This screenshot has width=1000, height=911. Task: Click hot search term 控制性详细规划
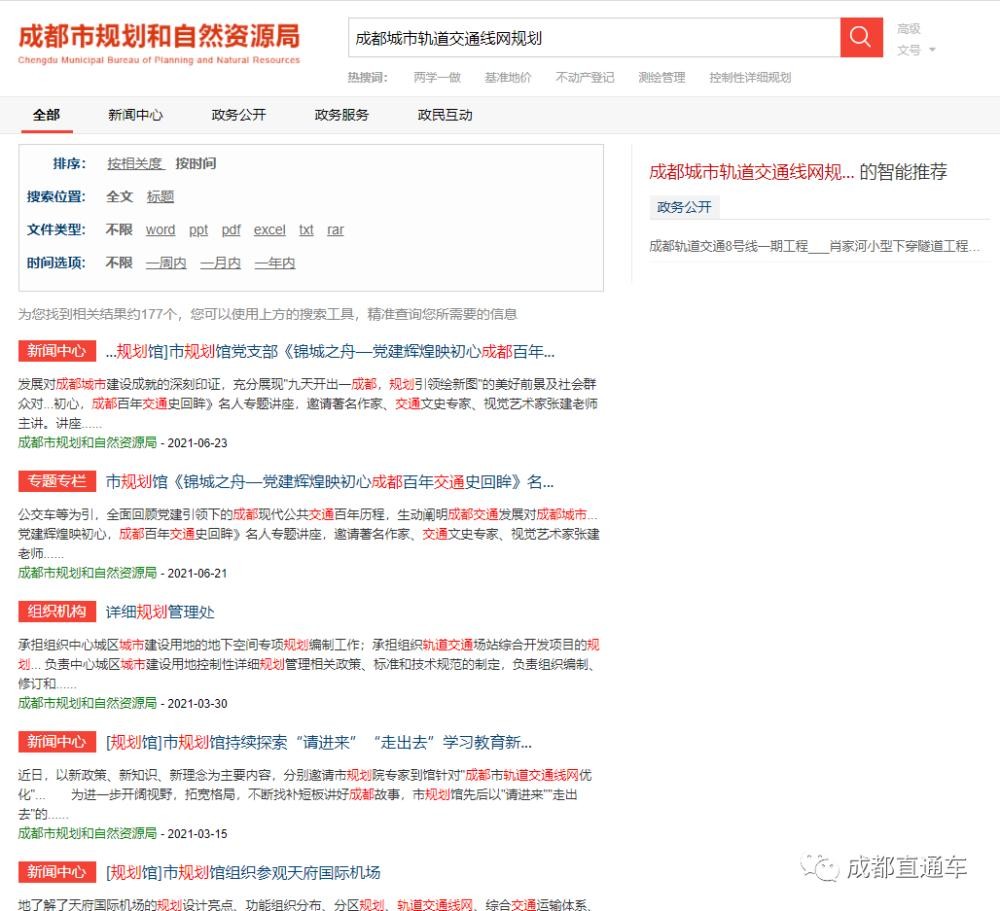749,78
